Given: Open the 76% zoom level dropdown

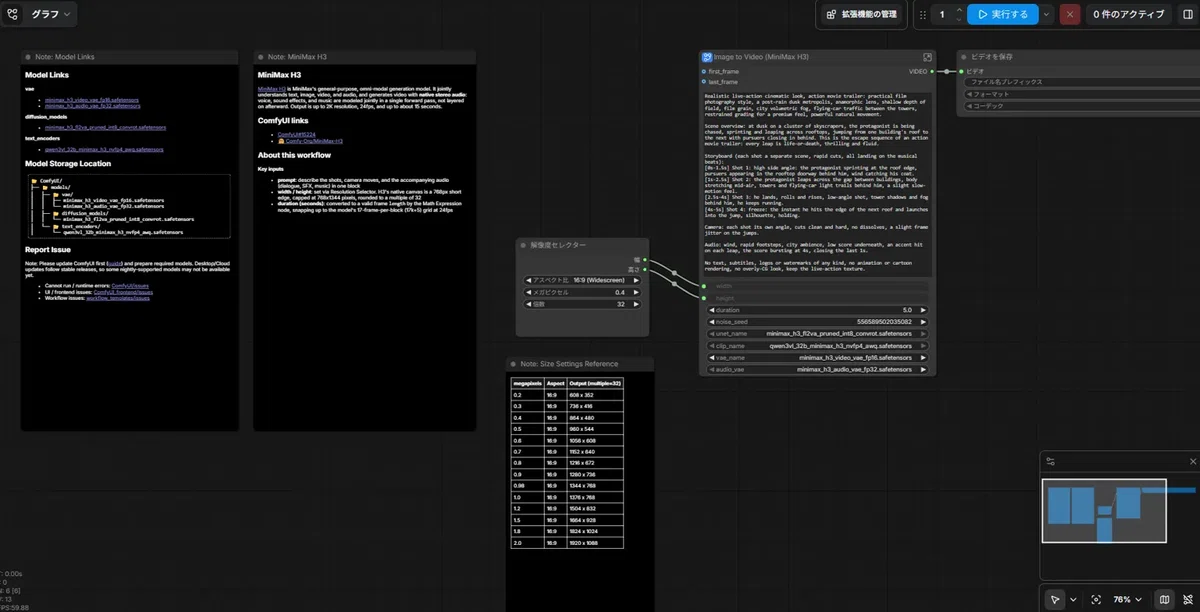Looking at the screenshot, I should coord(1127,599).
